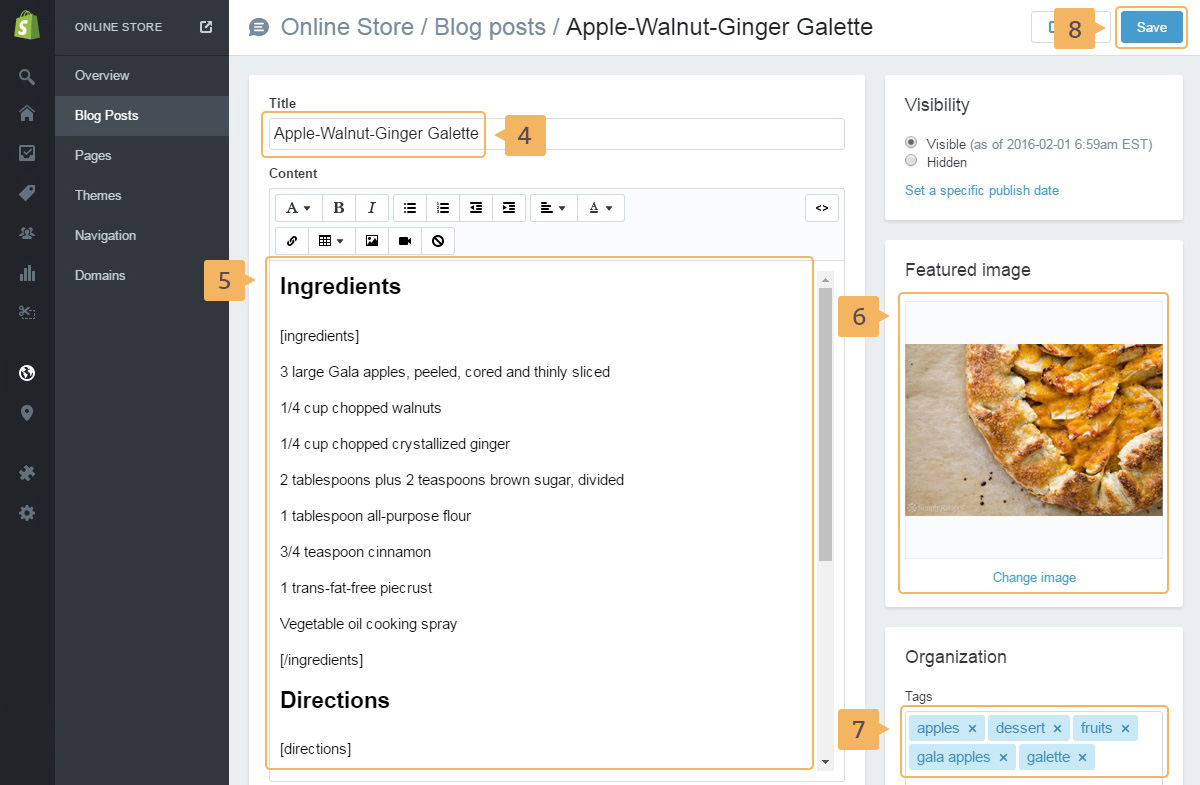Click the bulleted list icon
The width and height of the screenshot is (1200, 785).
(x=410, y=208)
